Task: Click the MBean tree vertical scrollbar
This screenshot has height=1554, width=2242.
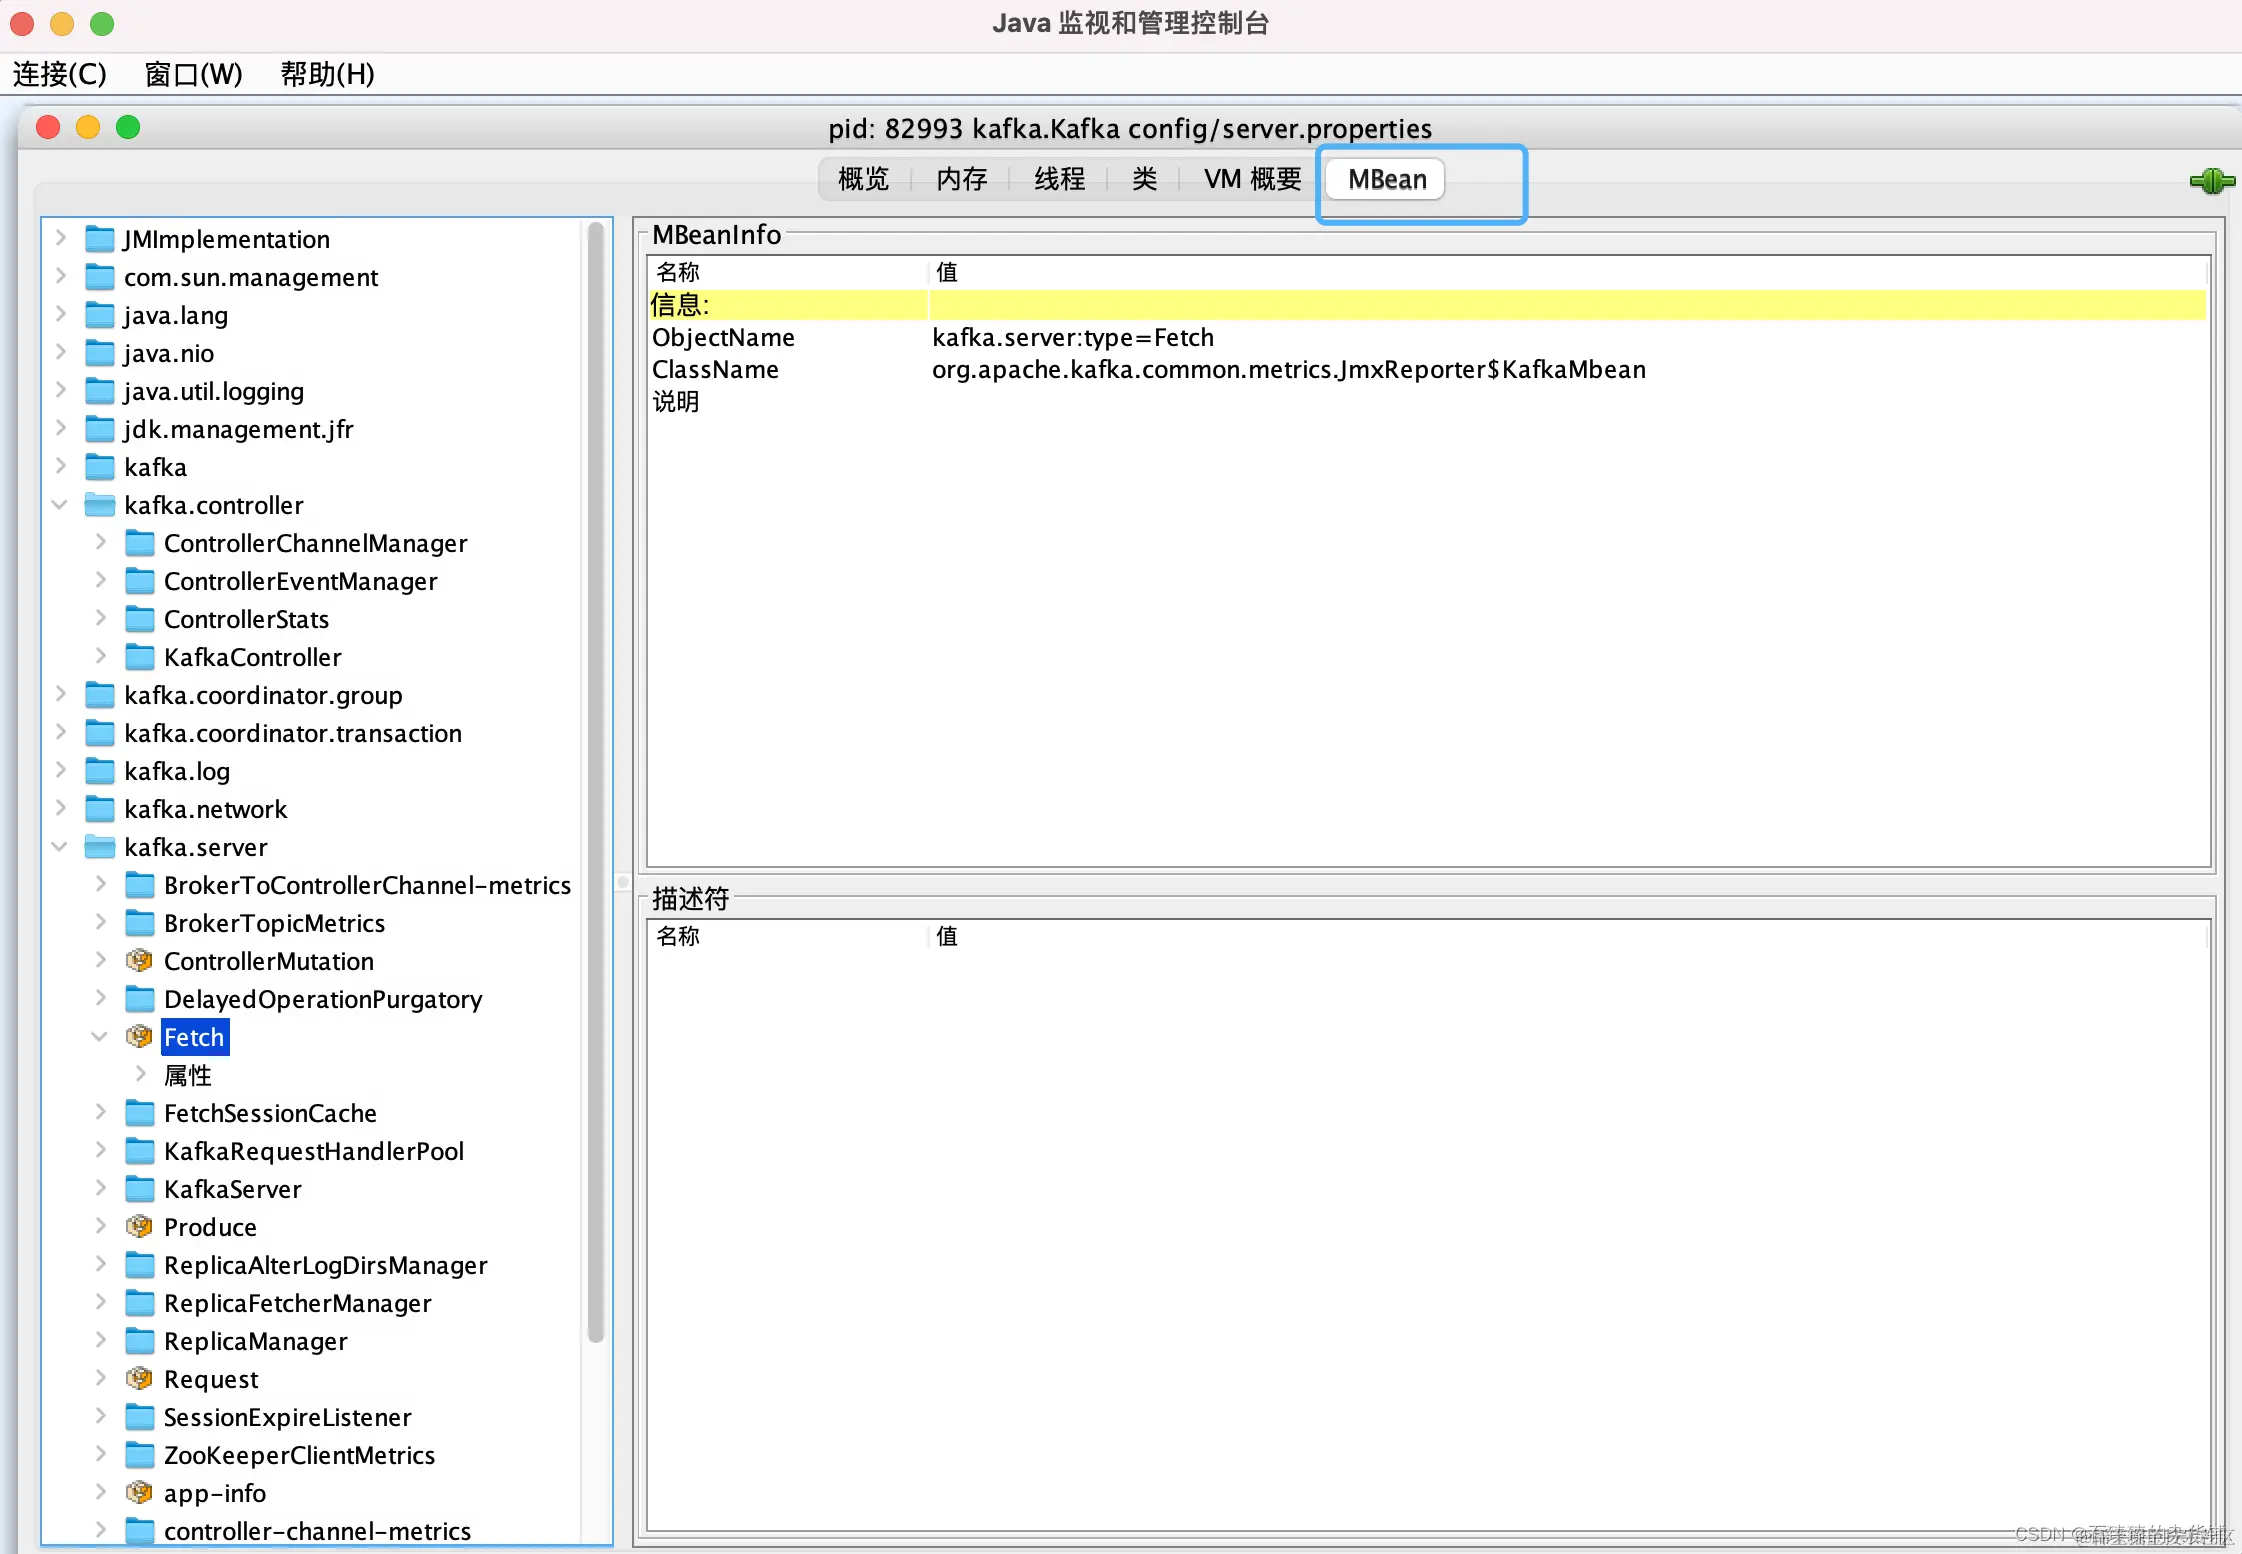Action: click(596, 780)
